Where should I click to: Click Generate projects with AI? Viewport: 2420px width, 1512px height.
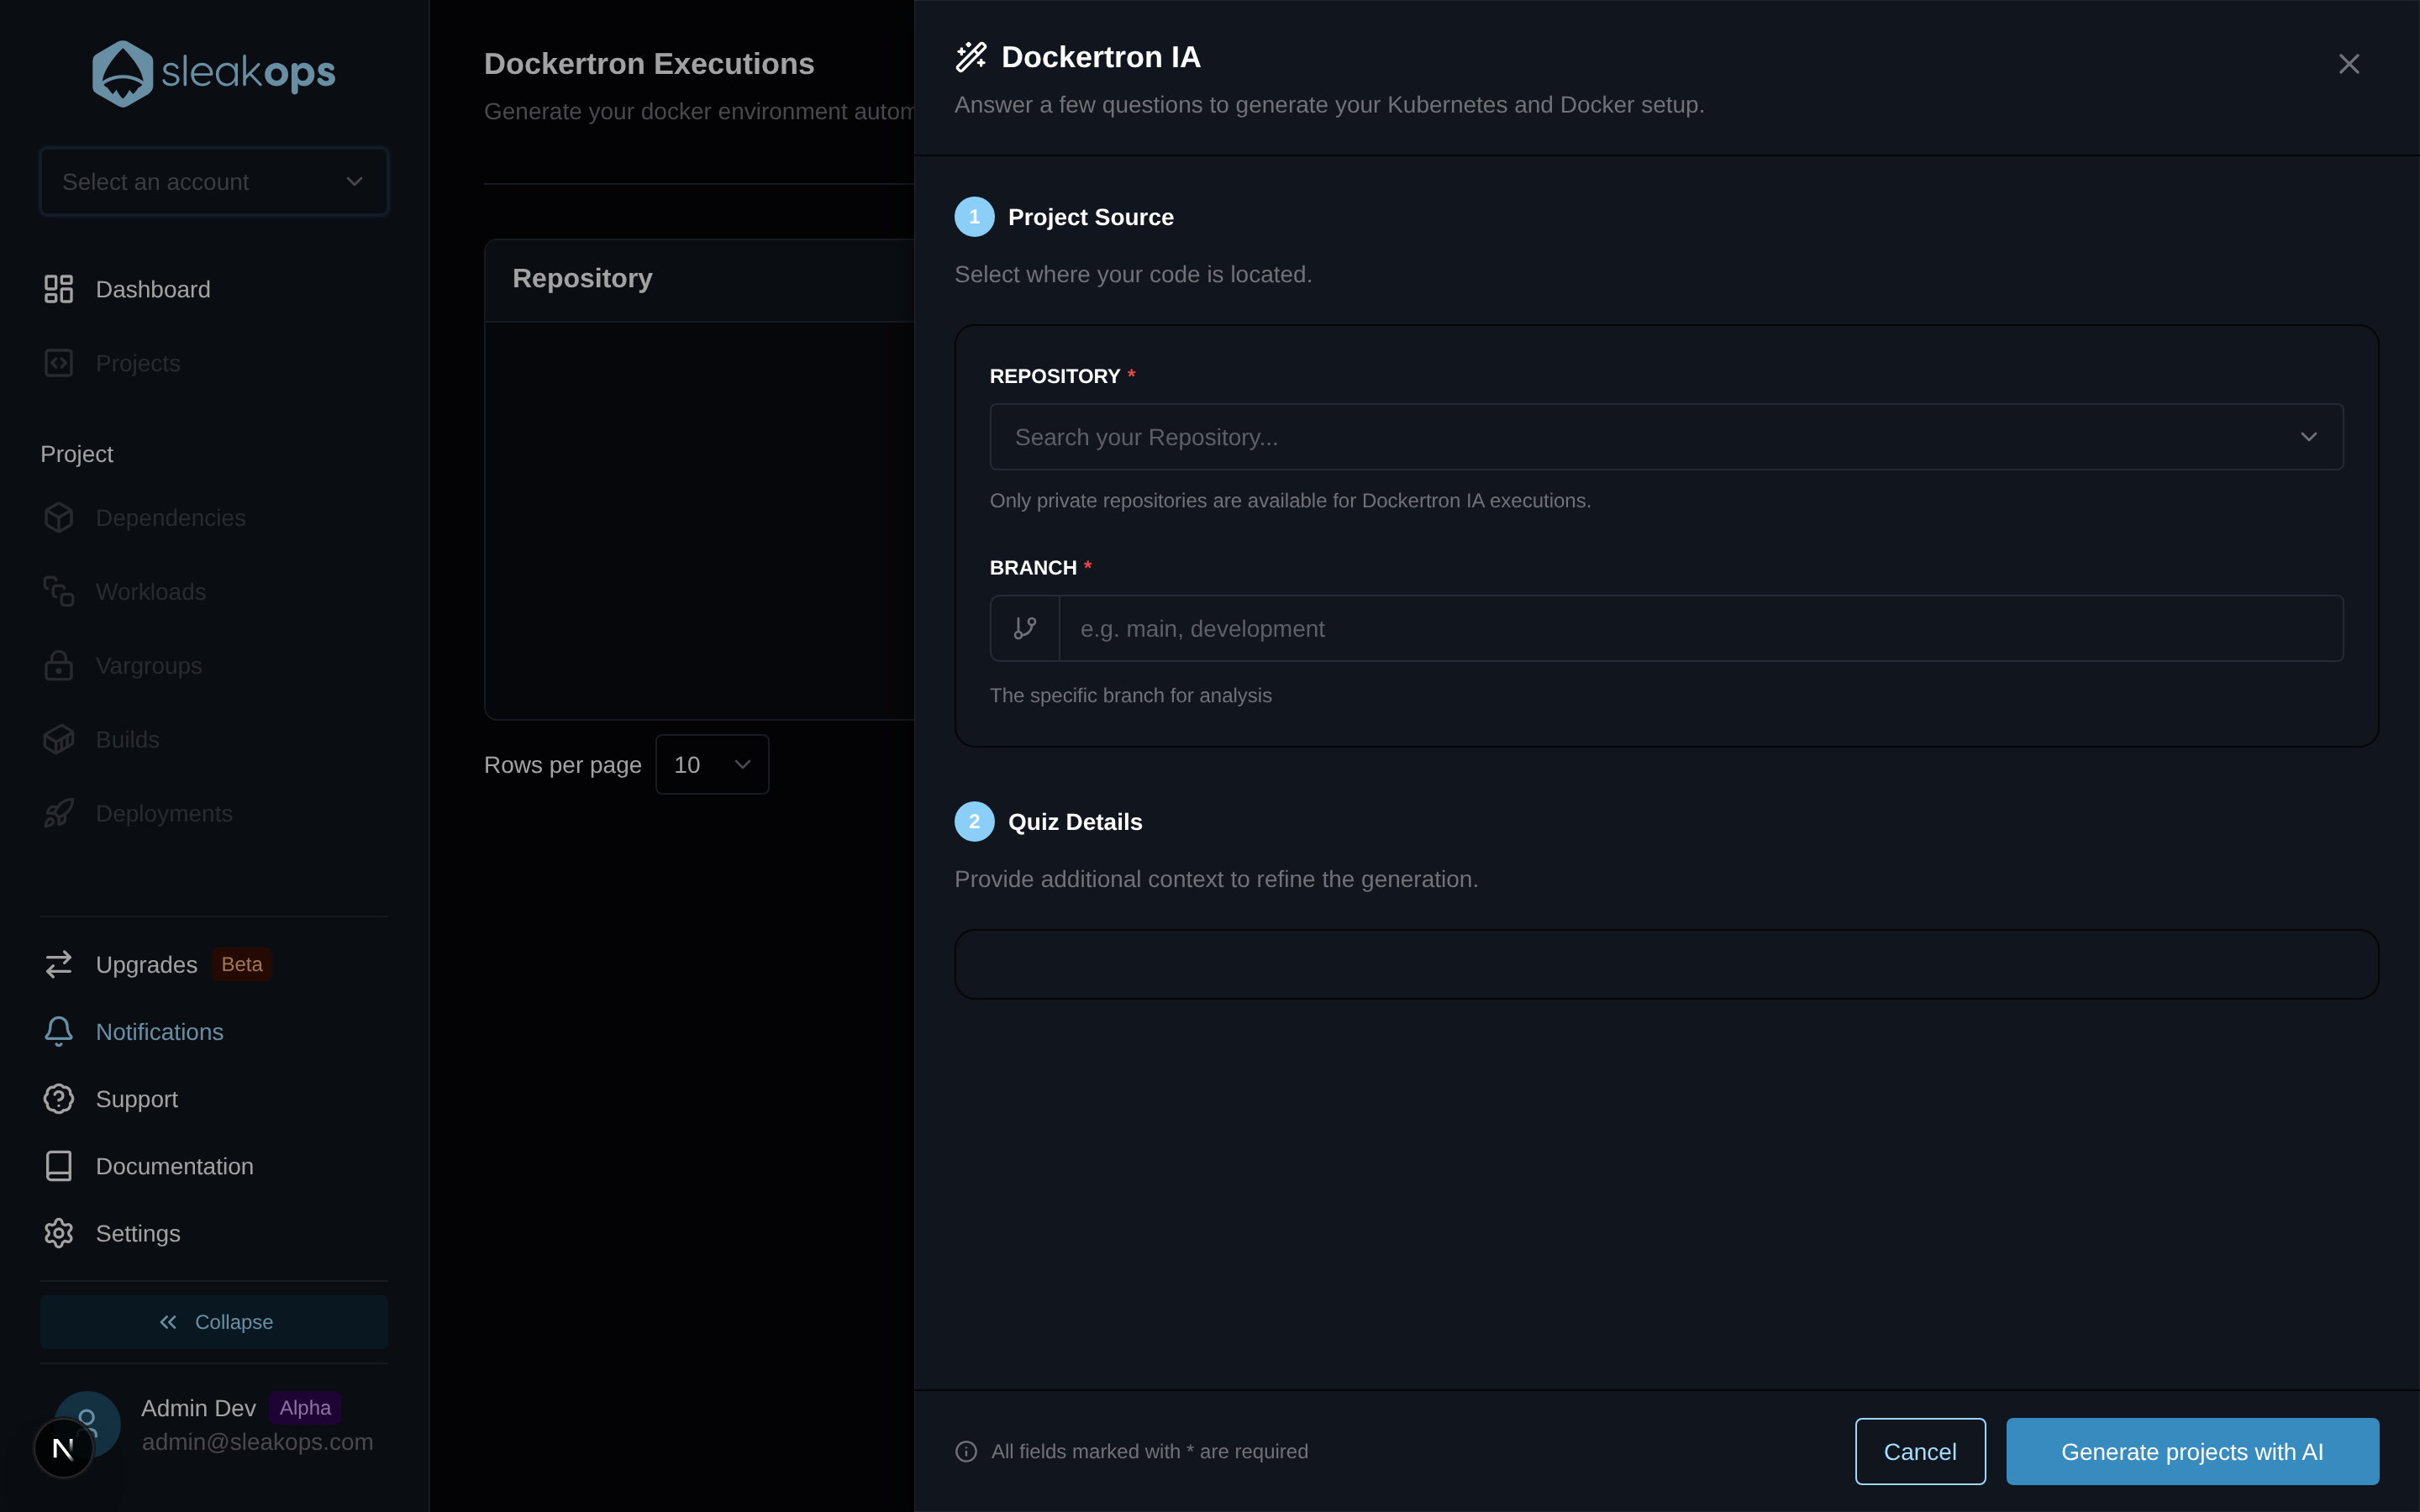2192,1451
